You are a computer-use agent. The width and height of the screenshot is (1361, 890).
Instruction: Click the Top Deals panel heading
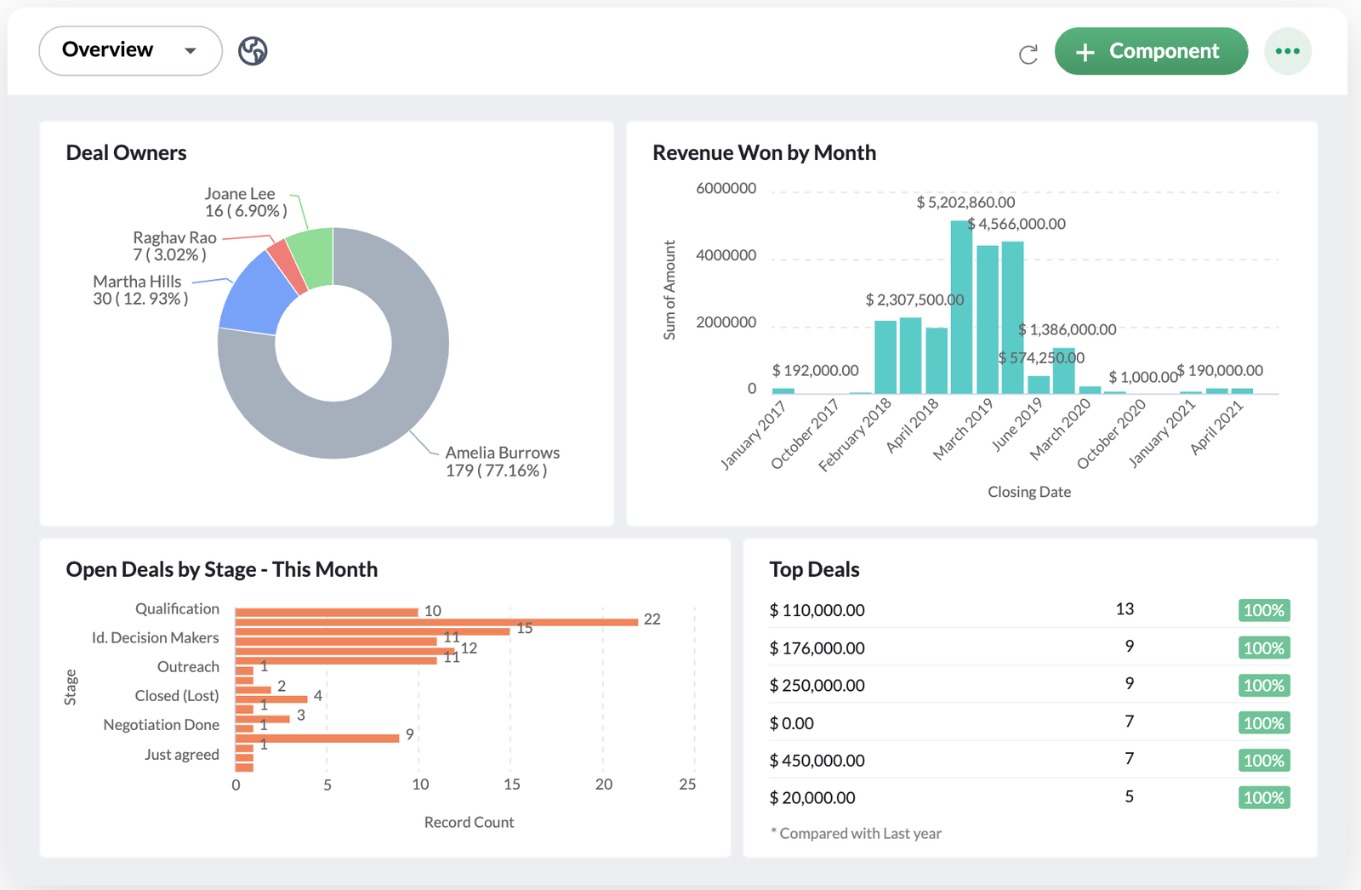[814, 569]
